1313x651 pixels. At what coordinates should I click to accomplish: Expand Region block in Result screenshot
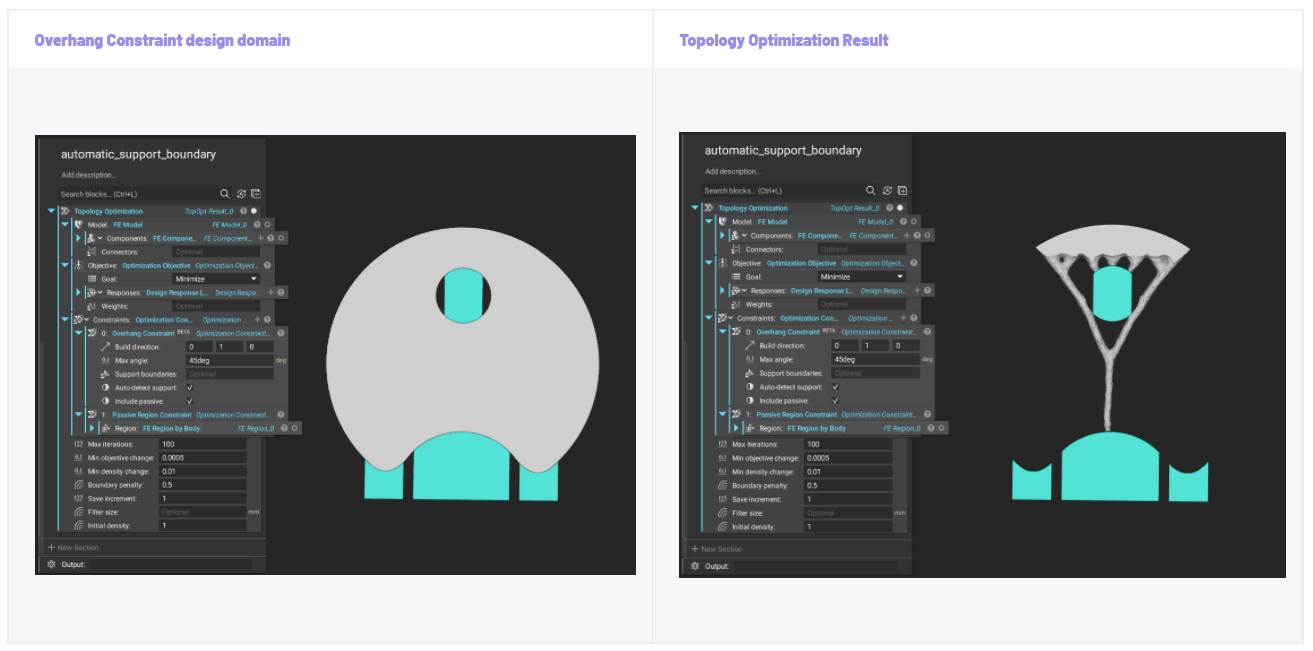point(735,428)
